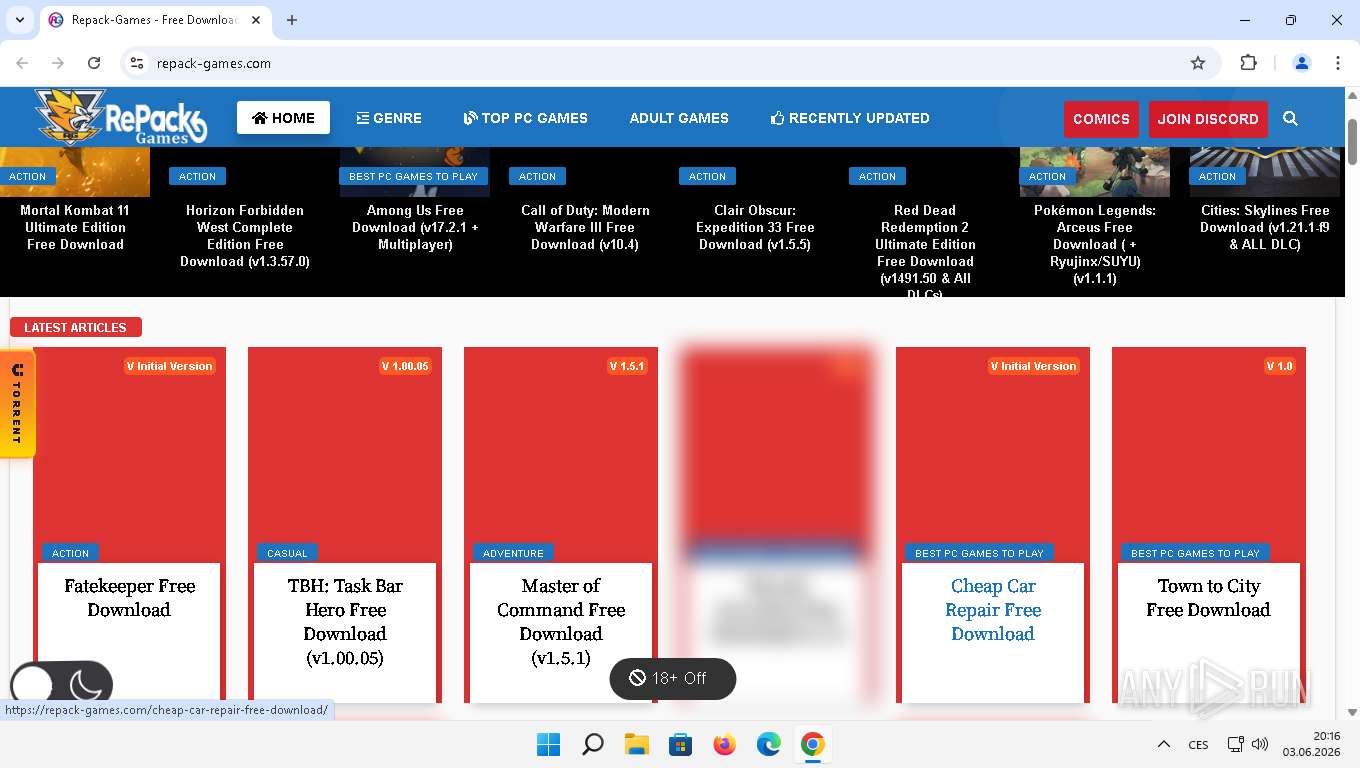
Task: Open the yellow TORRENT side tab
Action: [17, 404]
